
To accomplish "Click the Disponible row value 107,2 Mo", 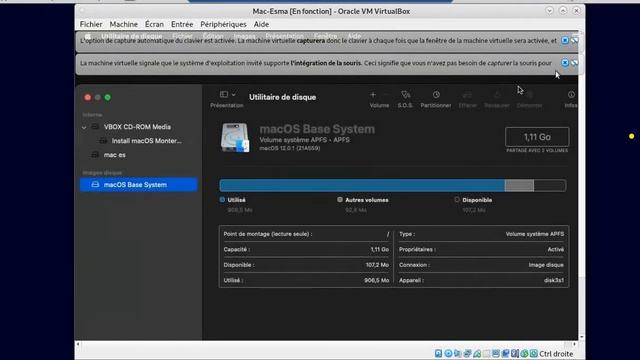I will click(377, 265).
